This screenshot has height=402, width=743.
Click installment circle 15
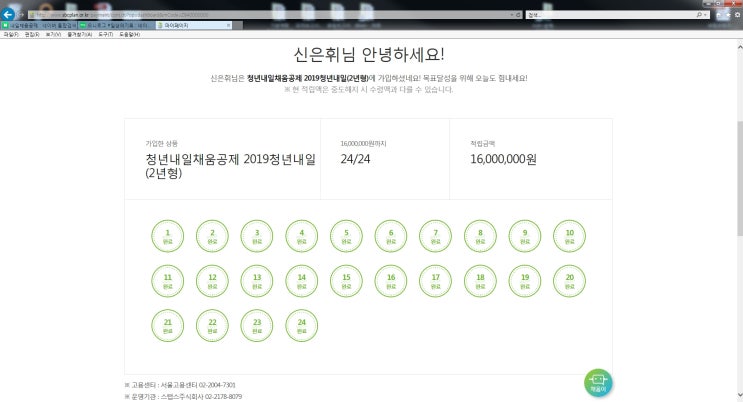tap(346, 281)
